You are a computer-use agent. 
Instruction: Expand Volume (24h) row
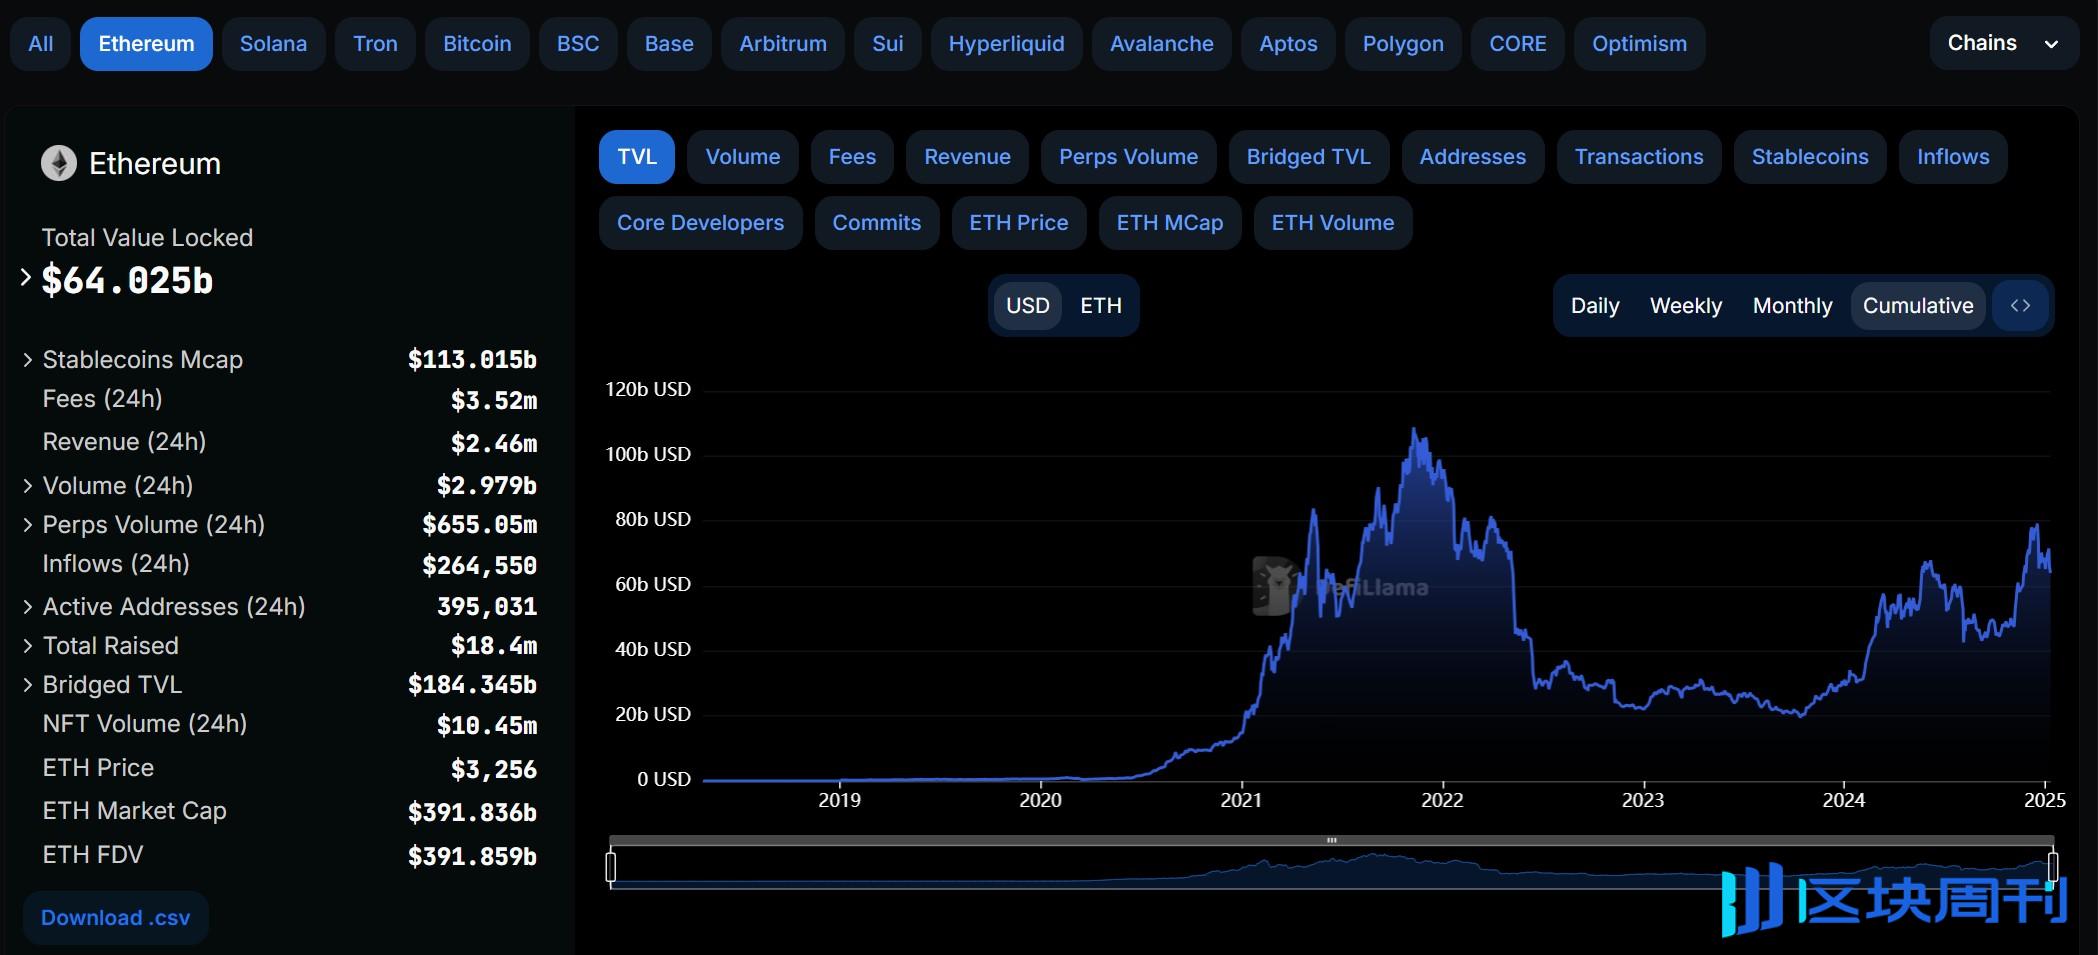click(x=28, y=485)
